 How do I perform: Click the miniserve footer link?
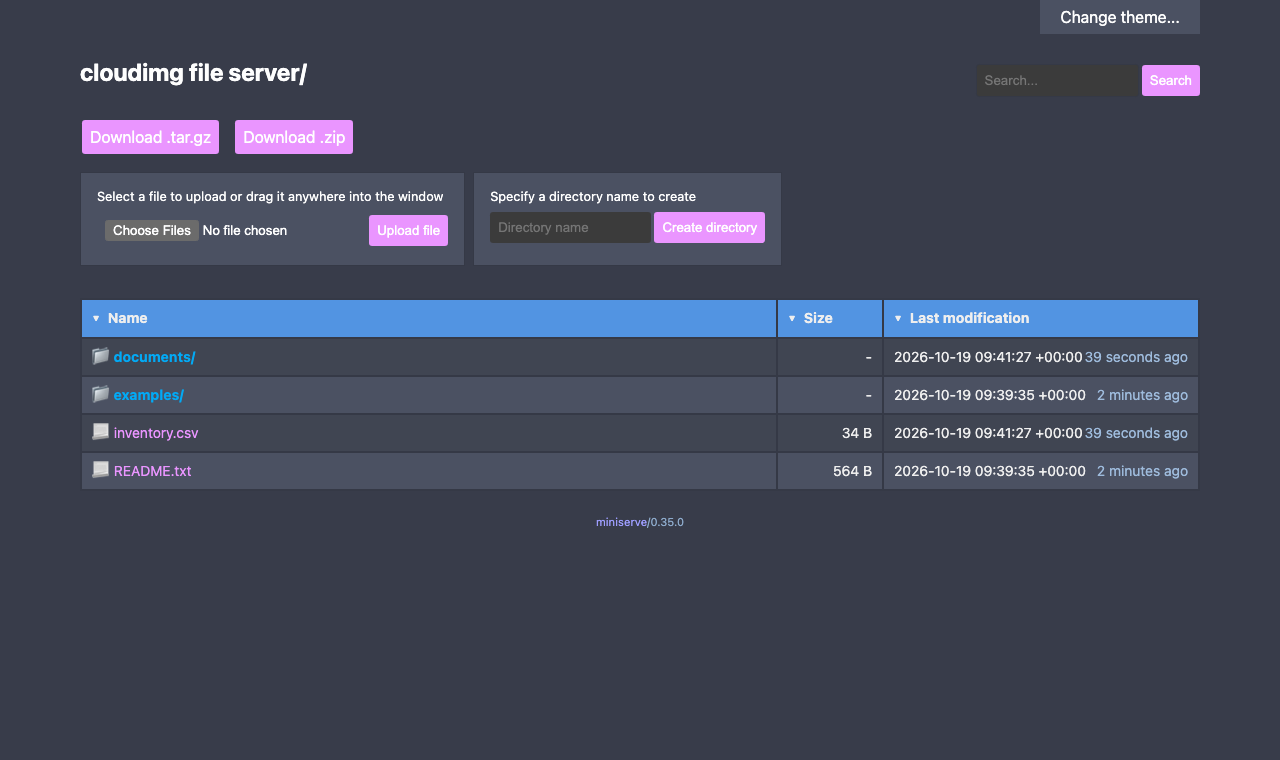[x=621, y=522]
